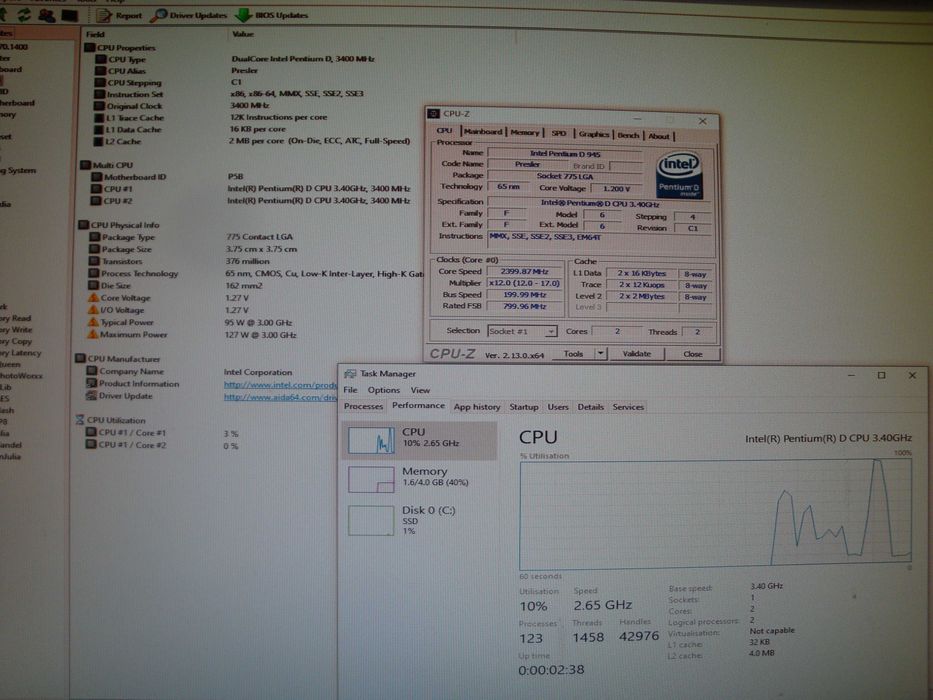The height and width of the screenshot is (700, 933).
Task: Open File menu in Task Manager
Action: click(x=350, y=390)
